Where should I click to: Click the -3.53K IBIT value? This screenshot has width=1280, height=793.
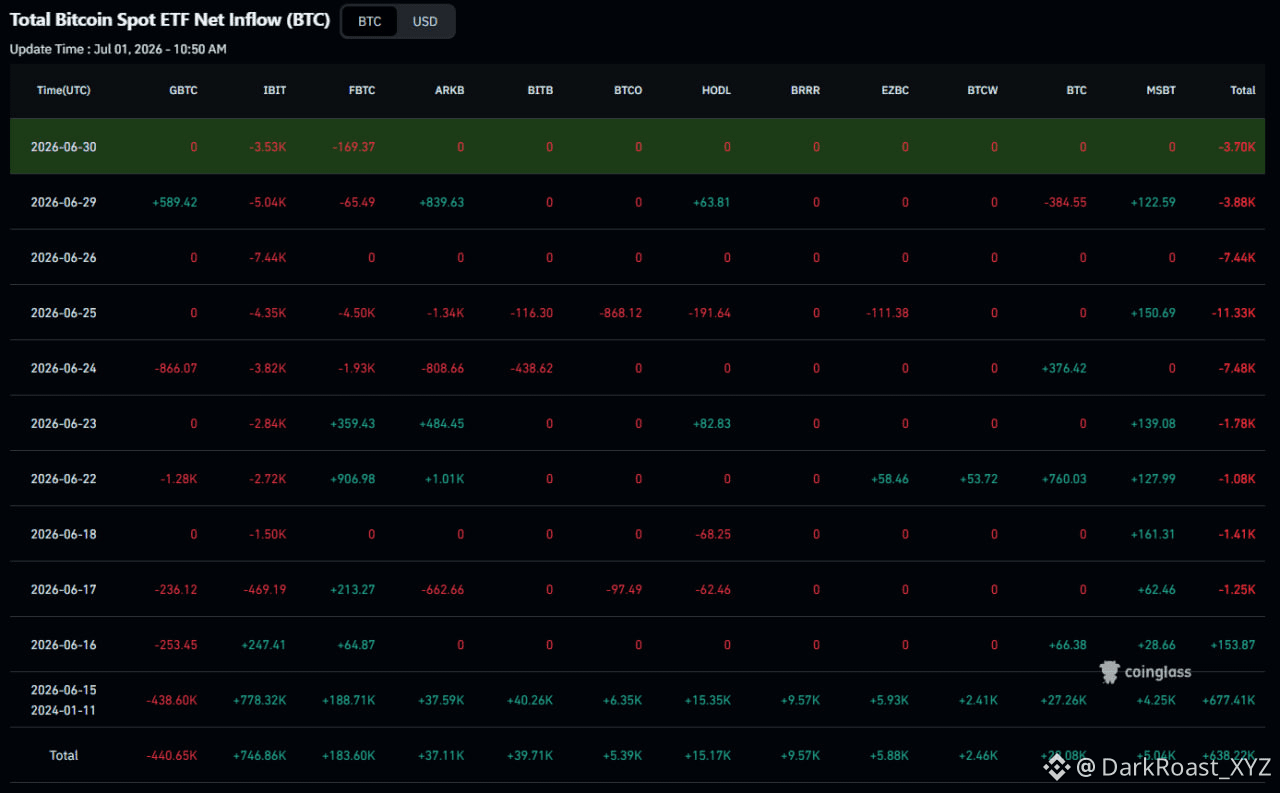tap(268, 147)
